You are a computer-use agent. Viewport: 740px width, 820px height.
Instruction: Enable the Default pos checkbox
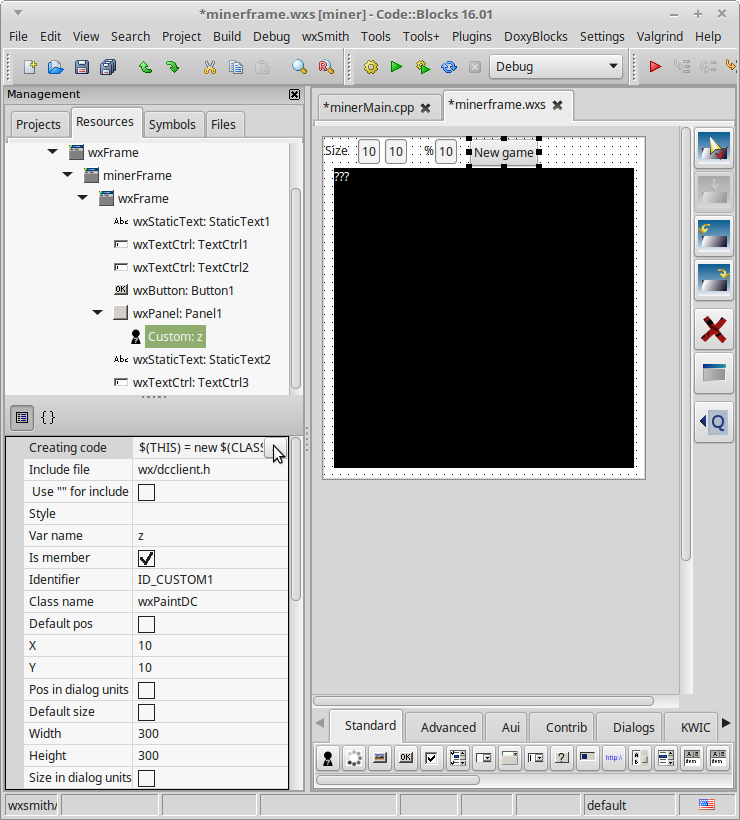coord(146,624)
